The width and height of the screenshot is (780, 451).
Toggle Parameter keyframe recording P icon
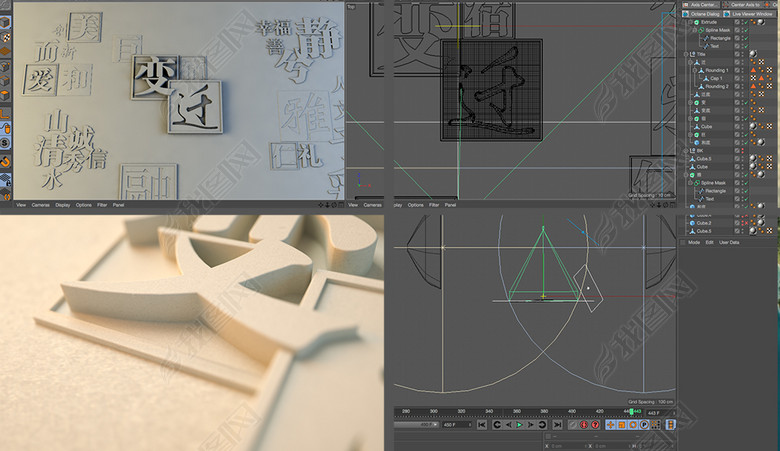point(644,425)
